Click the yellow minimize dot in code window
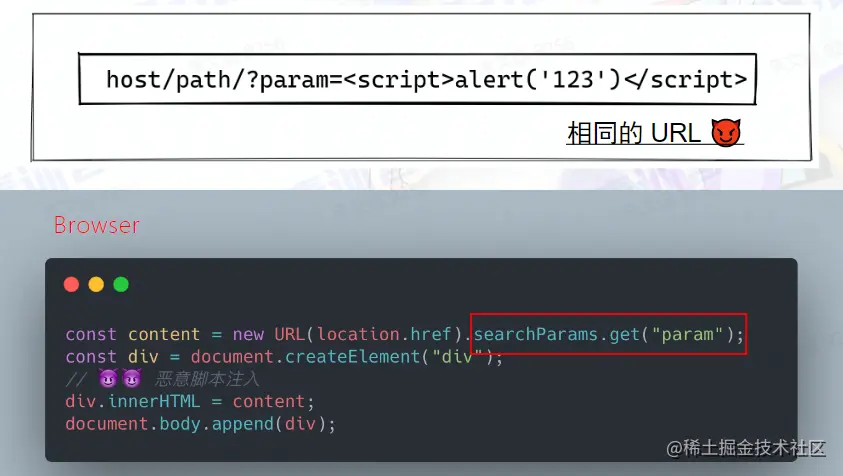The width and height of the screenshot is (843, 476). tap(96, 284)
